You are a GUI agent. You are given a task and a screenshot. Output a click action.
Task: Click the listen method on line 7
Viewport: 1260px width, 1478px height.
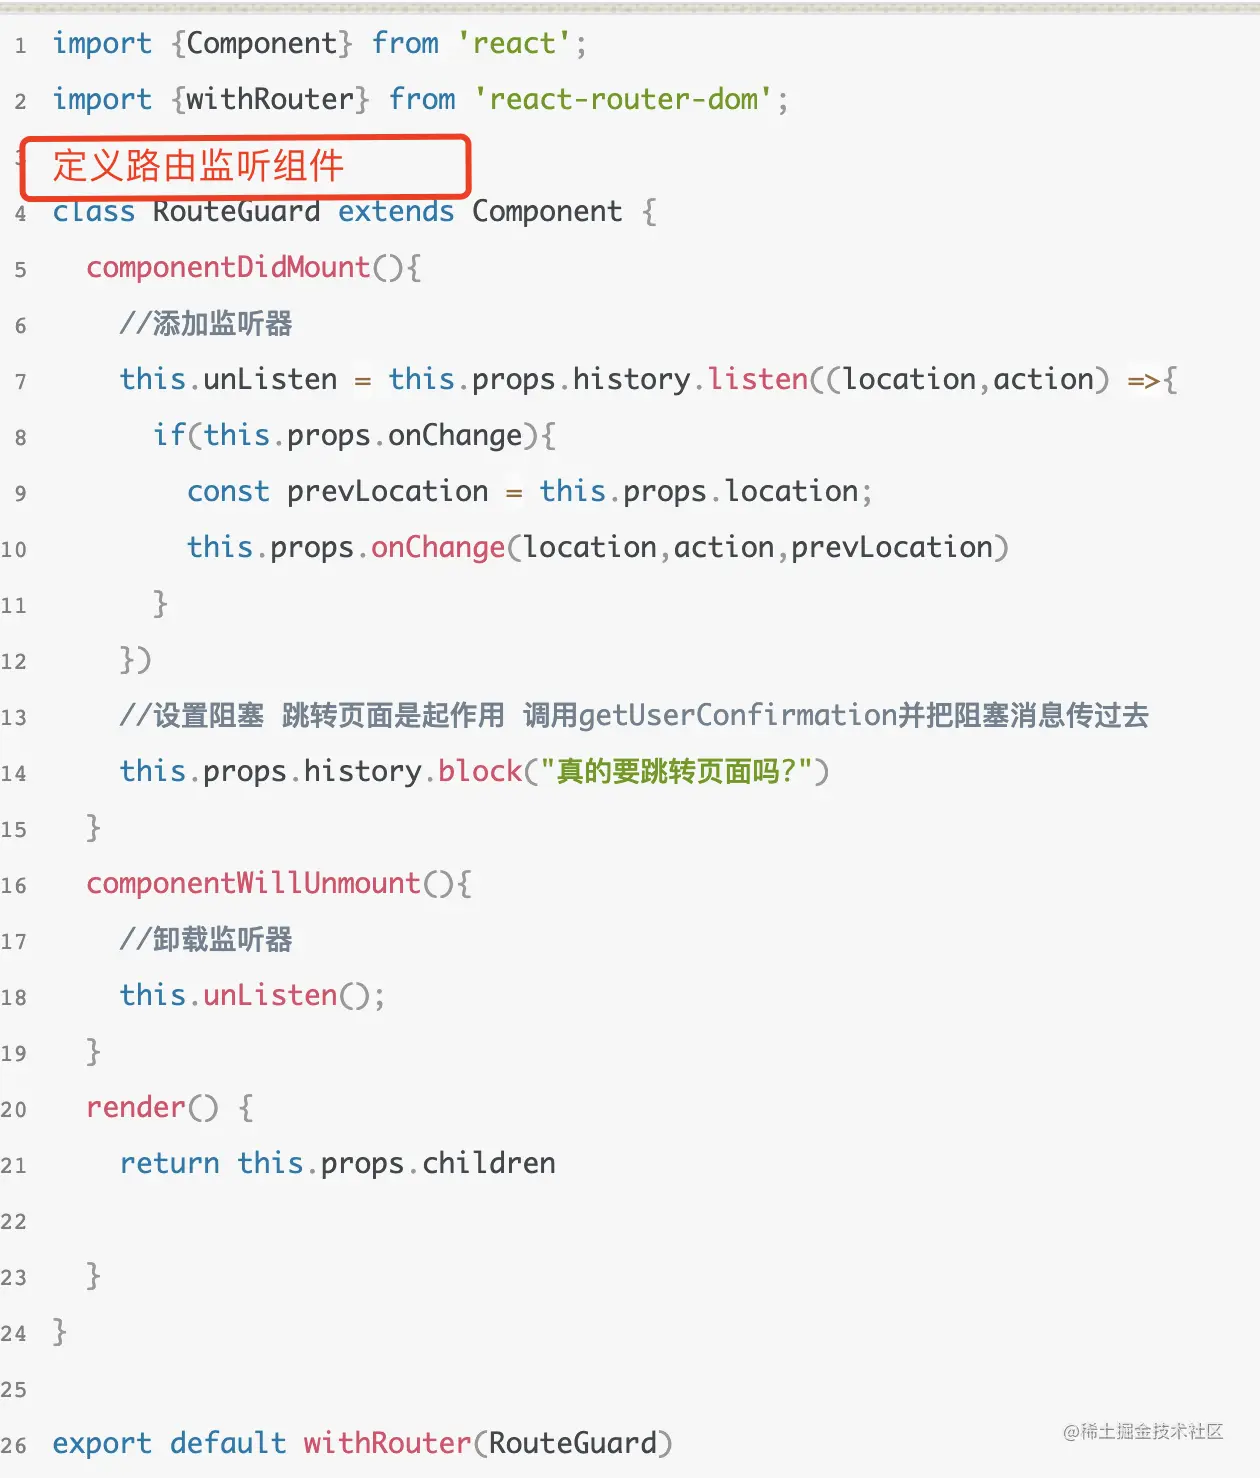click(757, 380)
